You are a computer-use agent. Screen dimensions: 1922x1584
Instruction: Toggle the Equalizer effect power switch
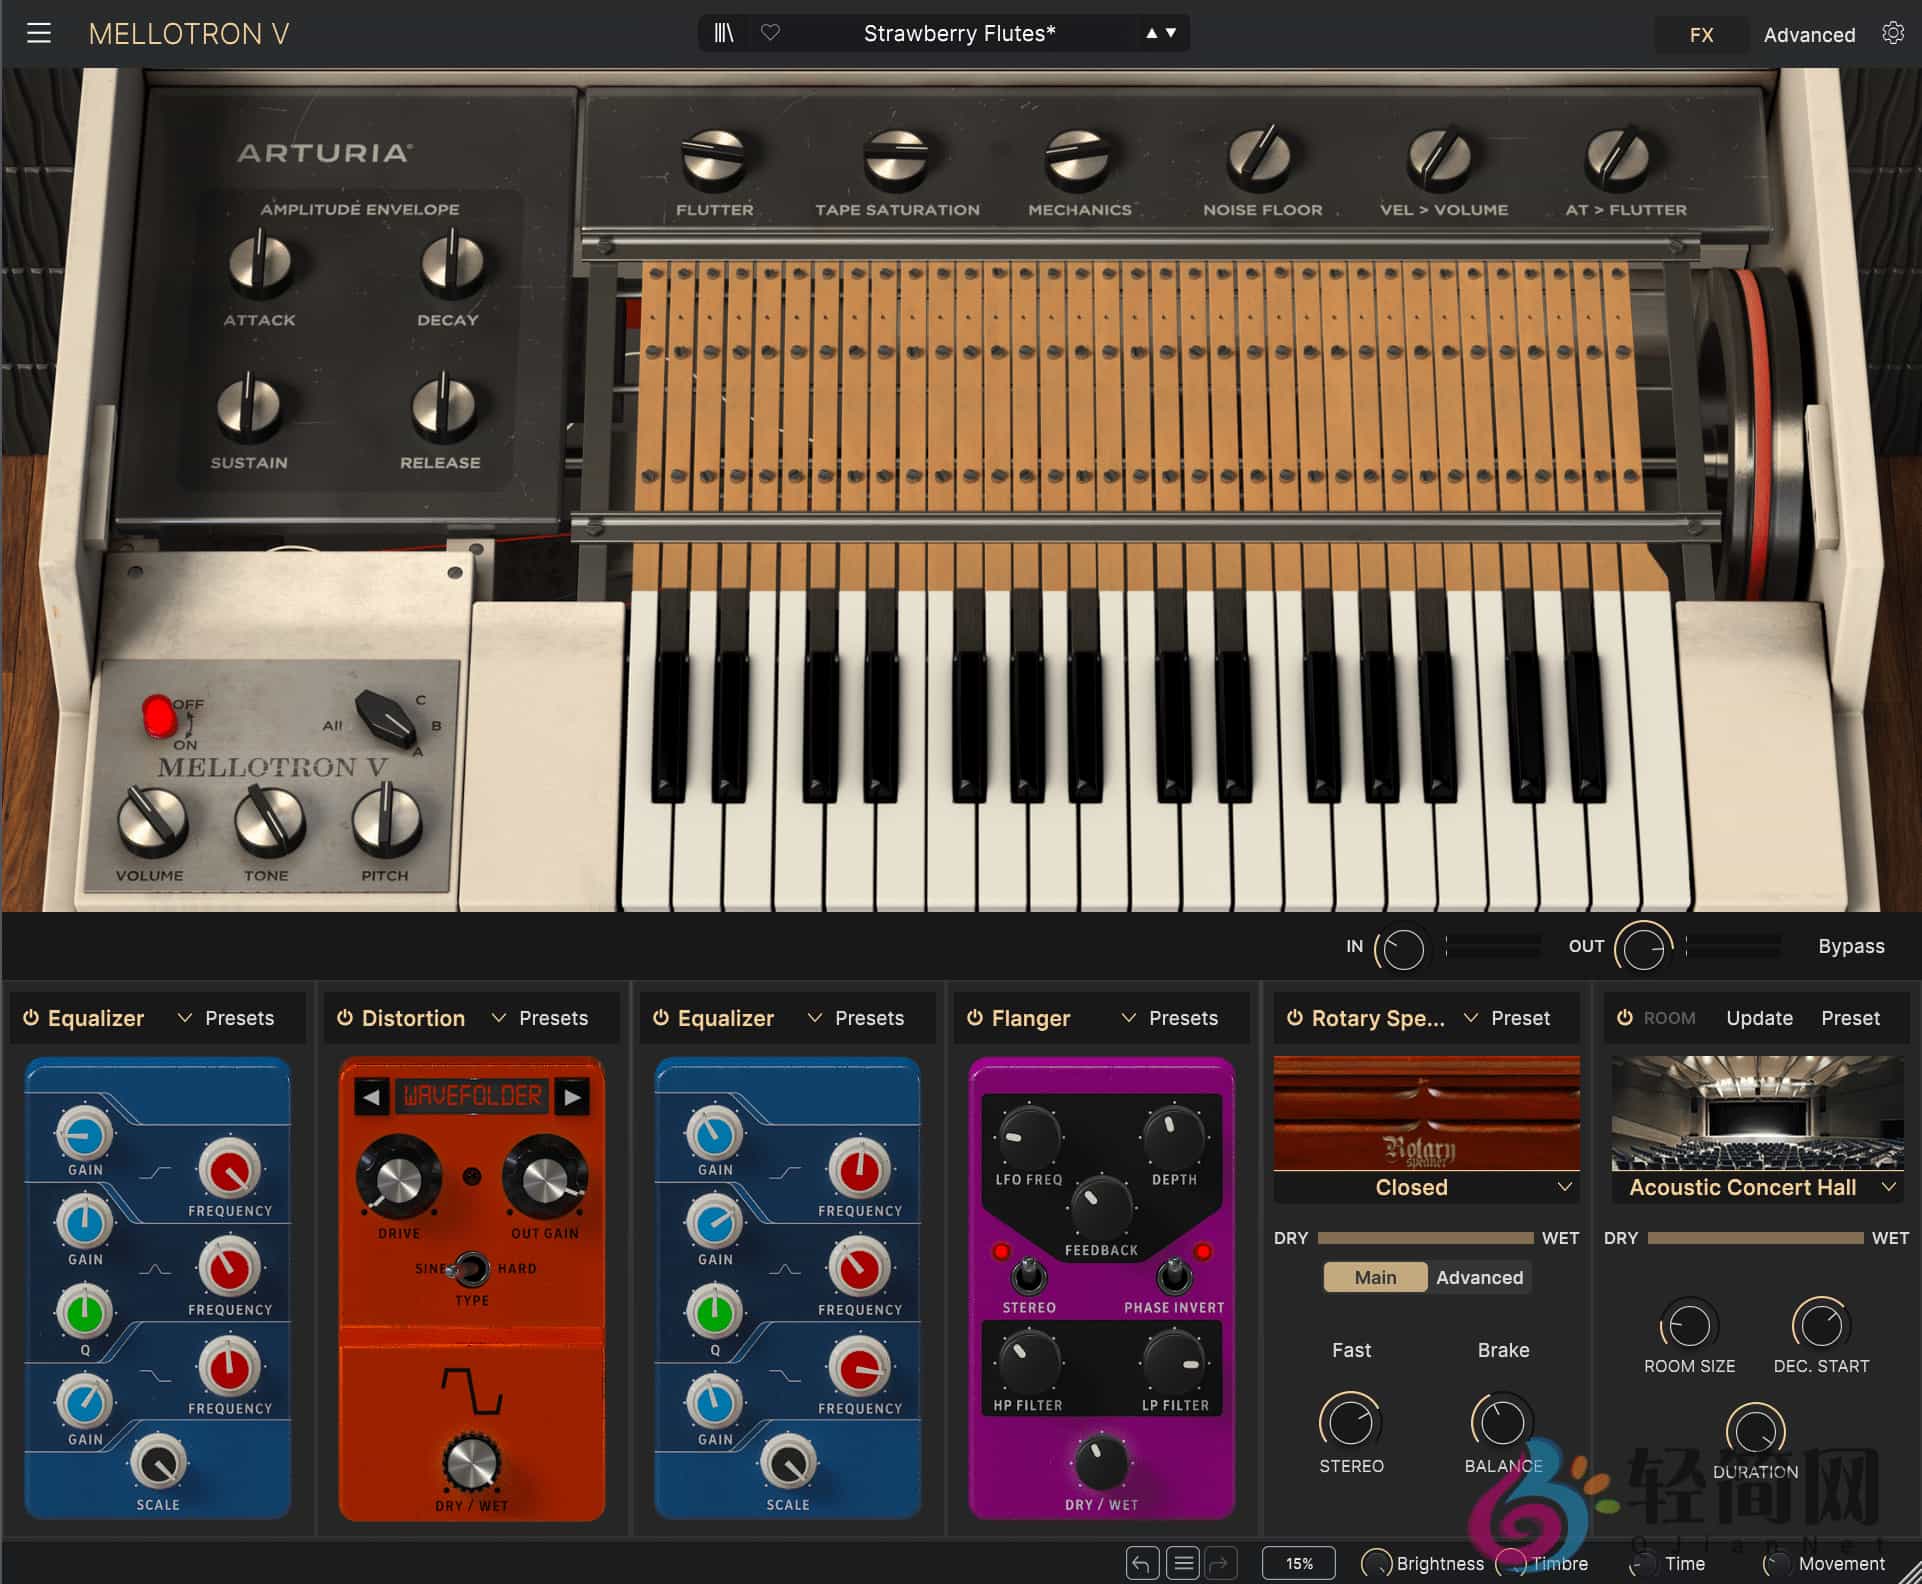31,1017
